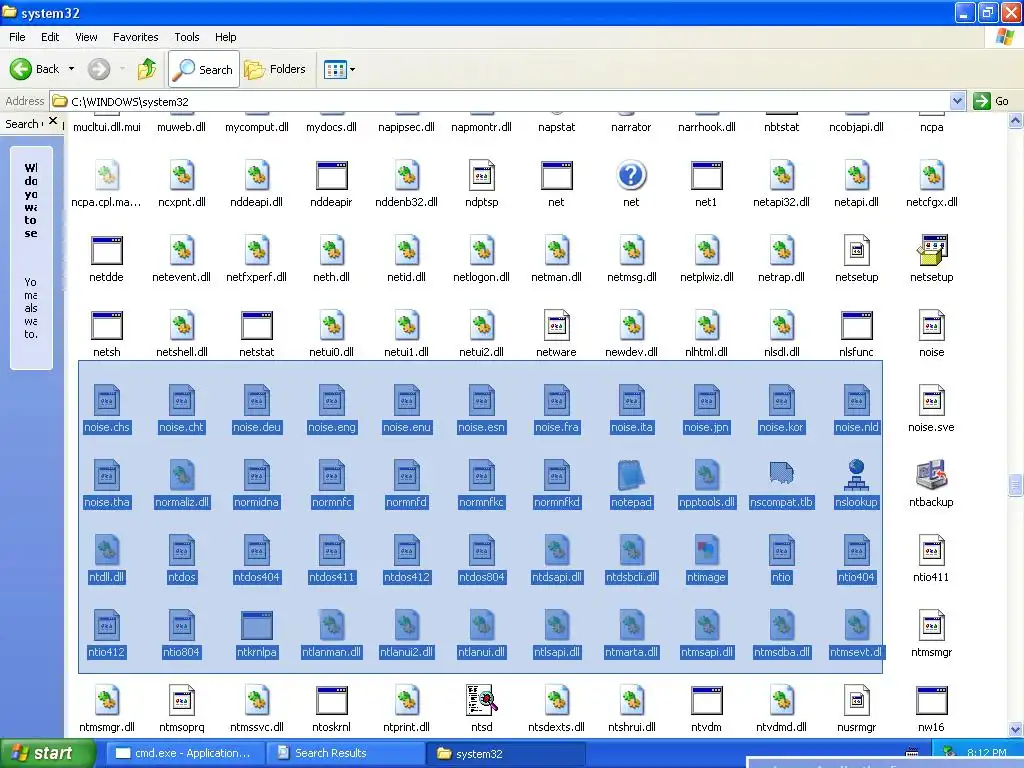
Task: Click the netsetup wizard program icon
Action: point(932,250)
